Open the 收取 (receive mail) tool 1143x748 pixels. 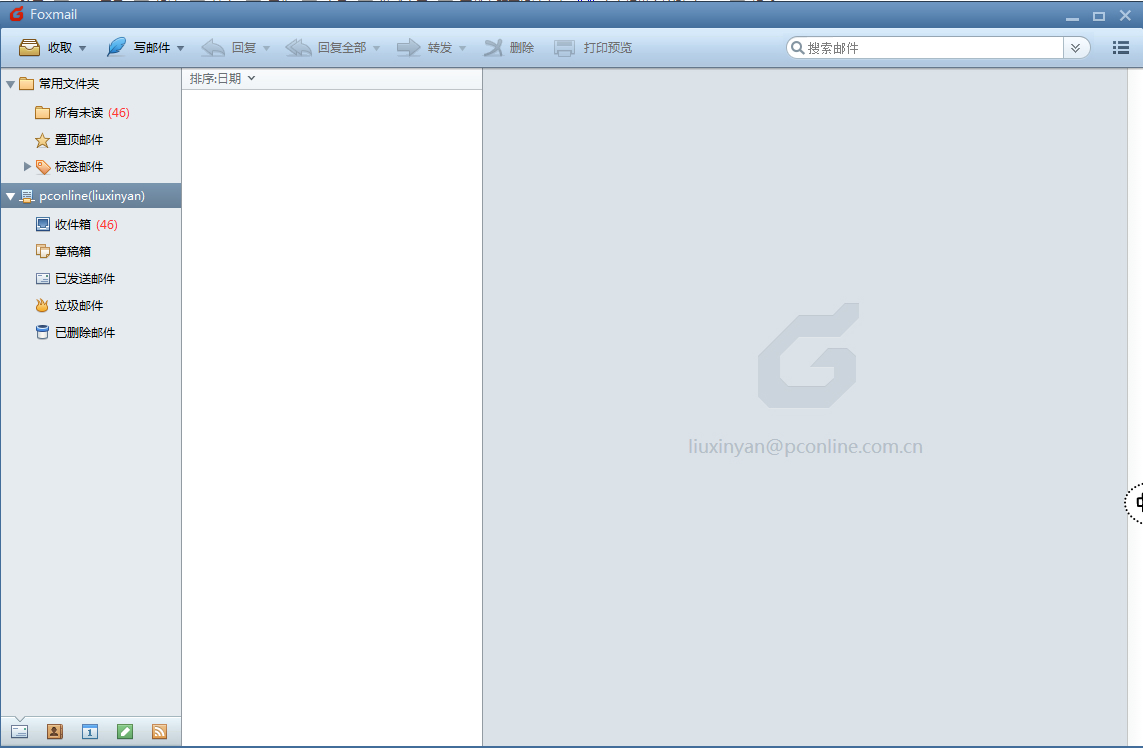click(44, 47)
